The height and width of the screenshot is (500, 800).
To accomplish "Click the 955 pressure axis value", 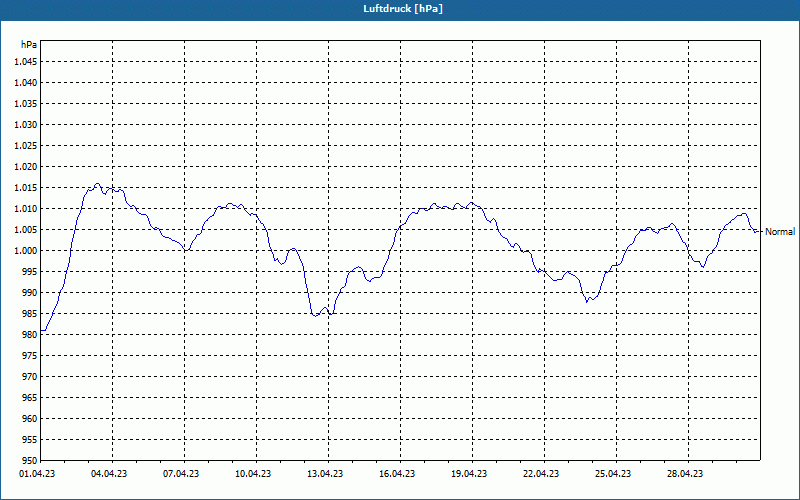I will [30, 440].
